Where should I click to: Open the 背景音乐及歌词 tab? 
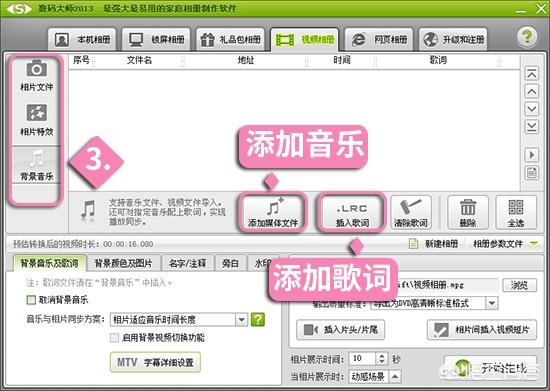(x=49, y=263)
